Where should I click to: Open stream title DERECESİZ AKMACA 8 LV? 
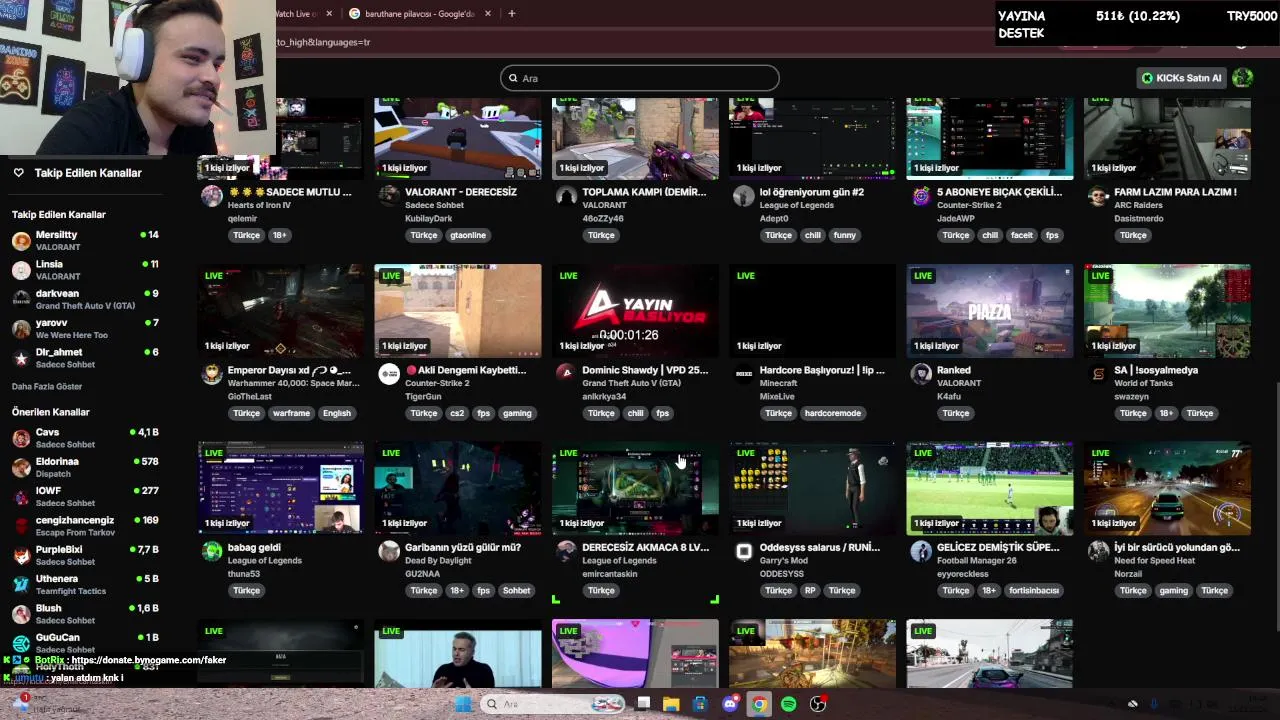pyautogui.click(x=646, y=548)
